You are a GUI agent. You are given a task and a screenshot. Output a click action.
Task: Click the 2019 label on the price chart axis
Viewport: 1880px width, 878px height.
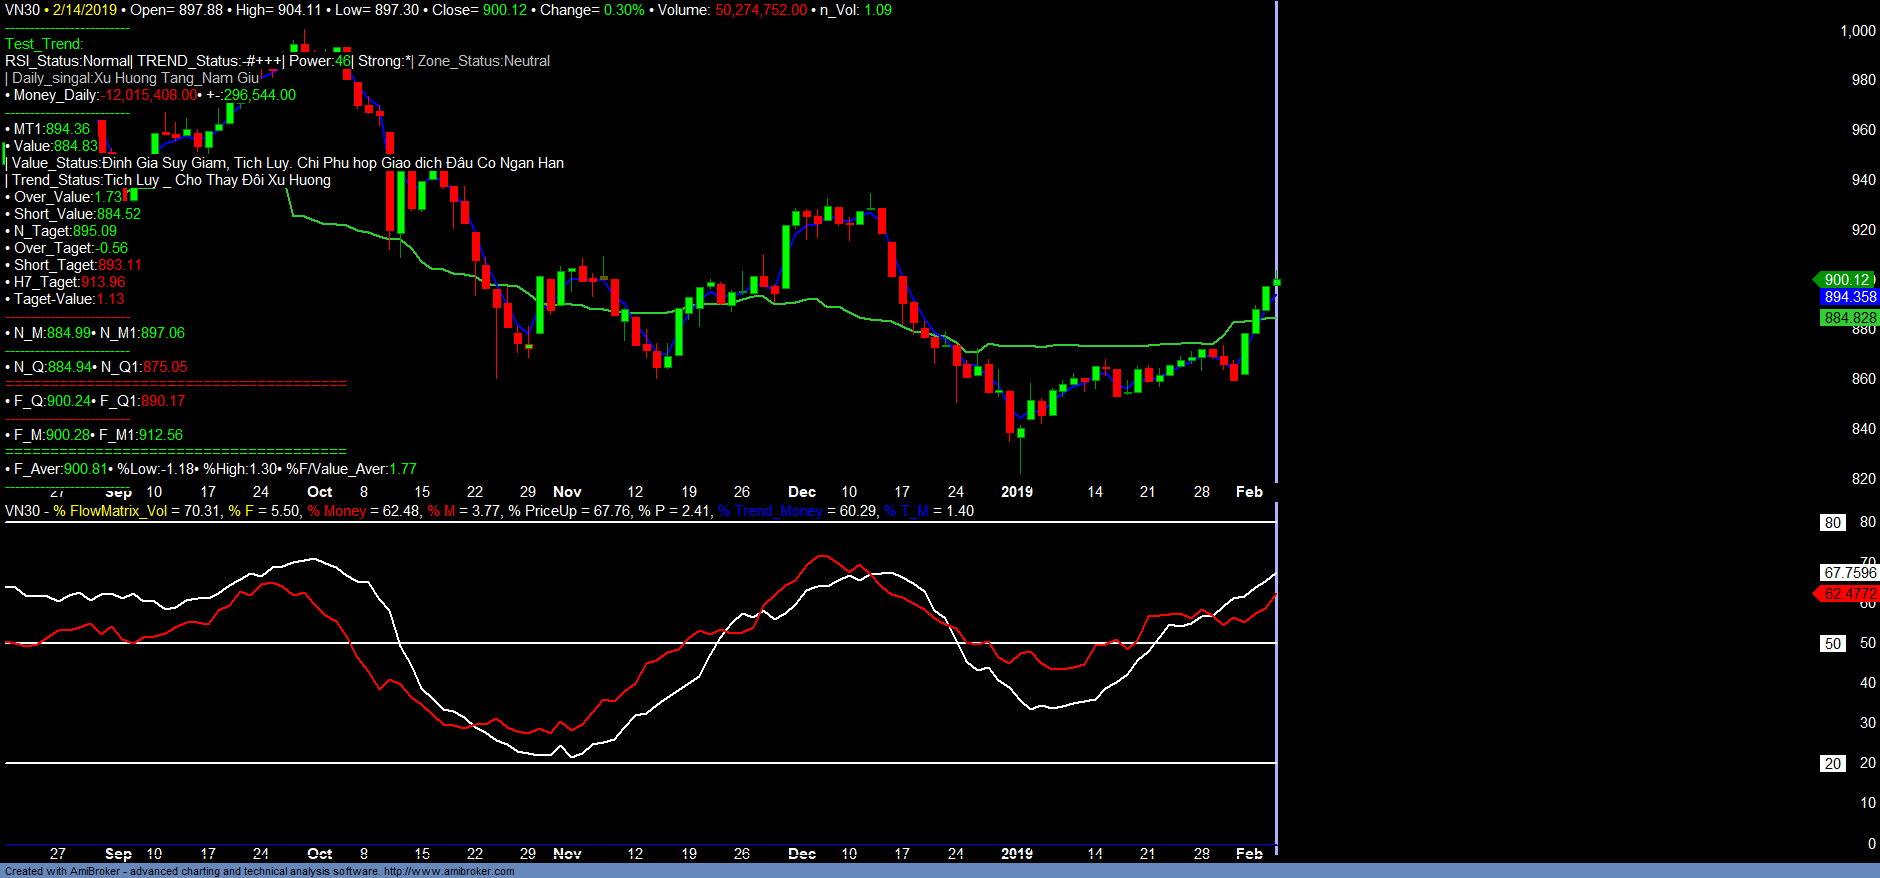tap(1016, 492)
